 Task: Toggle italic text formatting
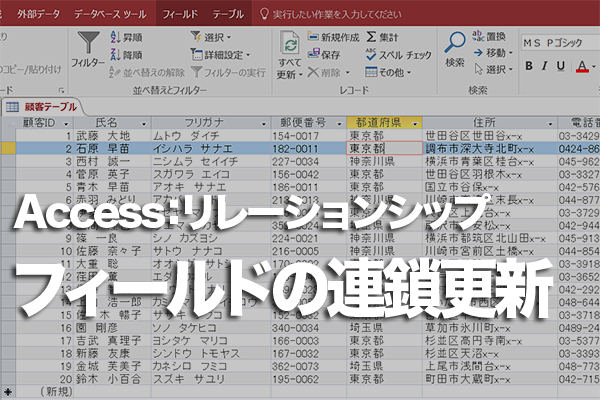[546, 67]
